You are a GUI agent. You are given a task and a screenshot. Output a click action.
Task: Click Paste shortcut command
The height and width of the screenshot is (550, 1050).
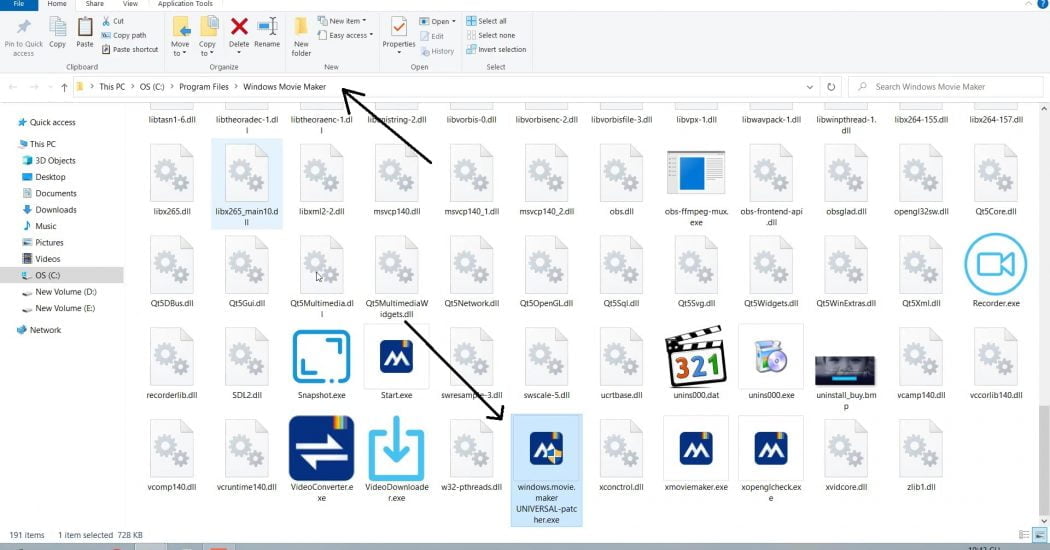[130, 49]
